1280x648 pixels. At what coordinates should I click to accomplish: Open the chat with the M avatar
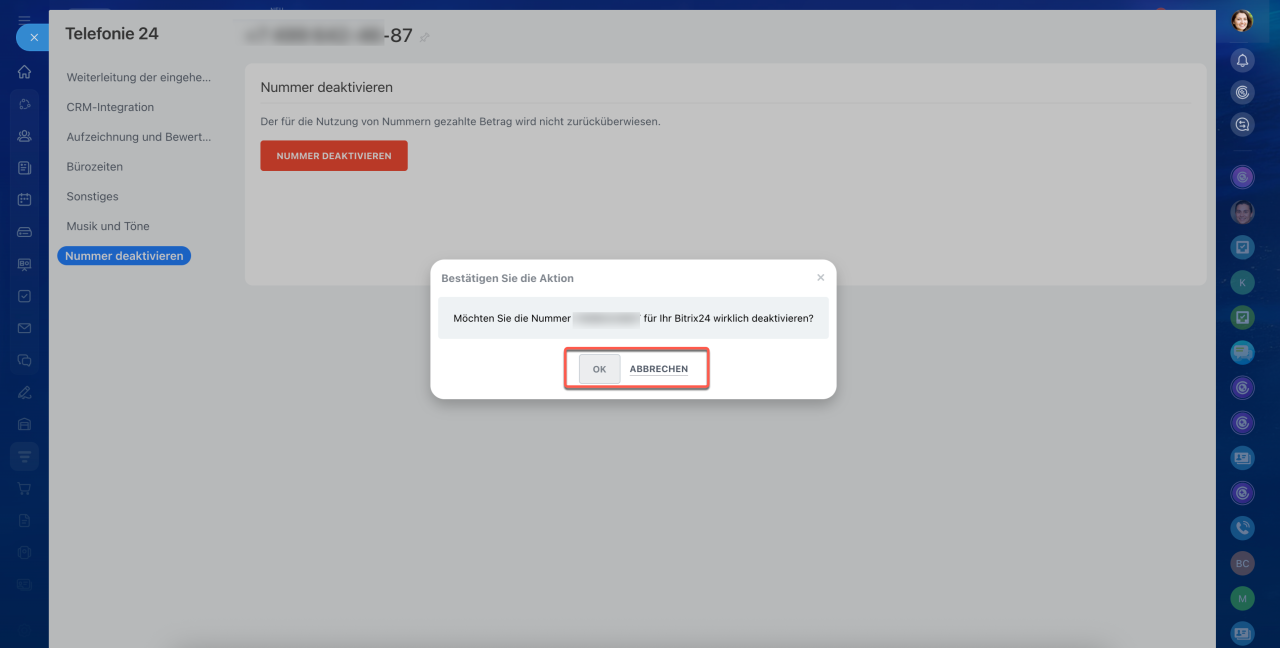[x=1242, y=598]
